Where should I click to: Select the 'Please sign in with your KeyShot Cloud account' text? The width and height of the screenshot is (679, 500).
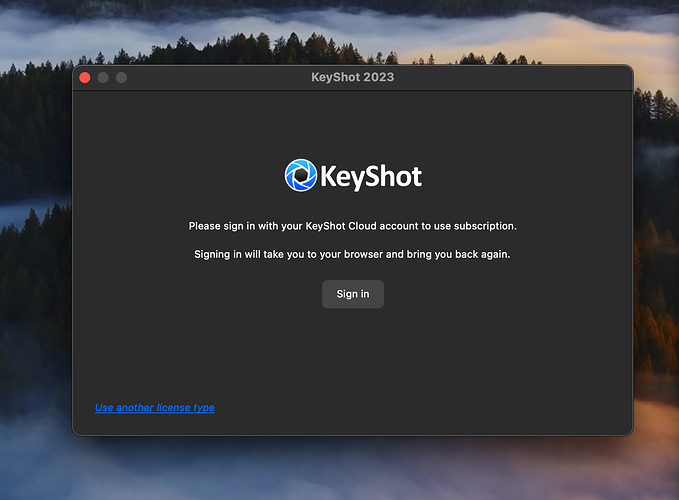(352, 226)
